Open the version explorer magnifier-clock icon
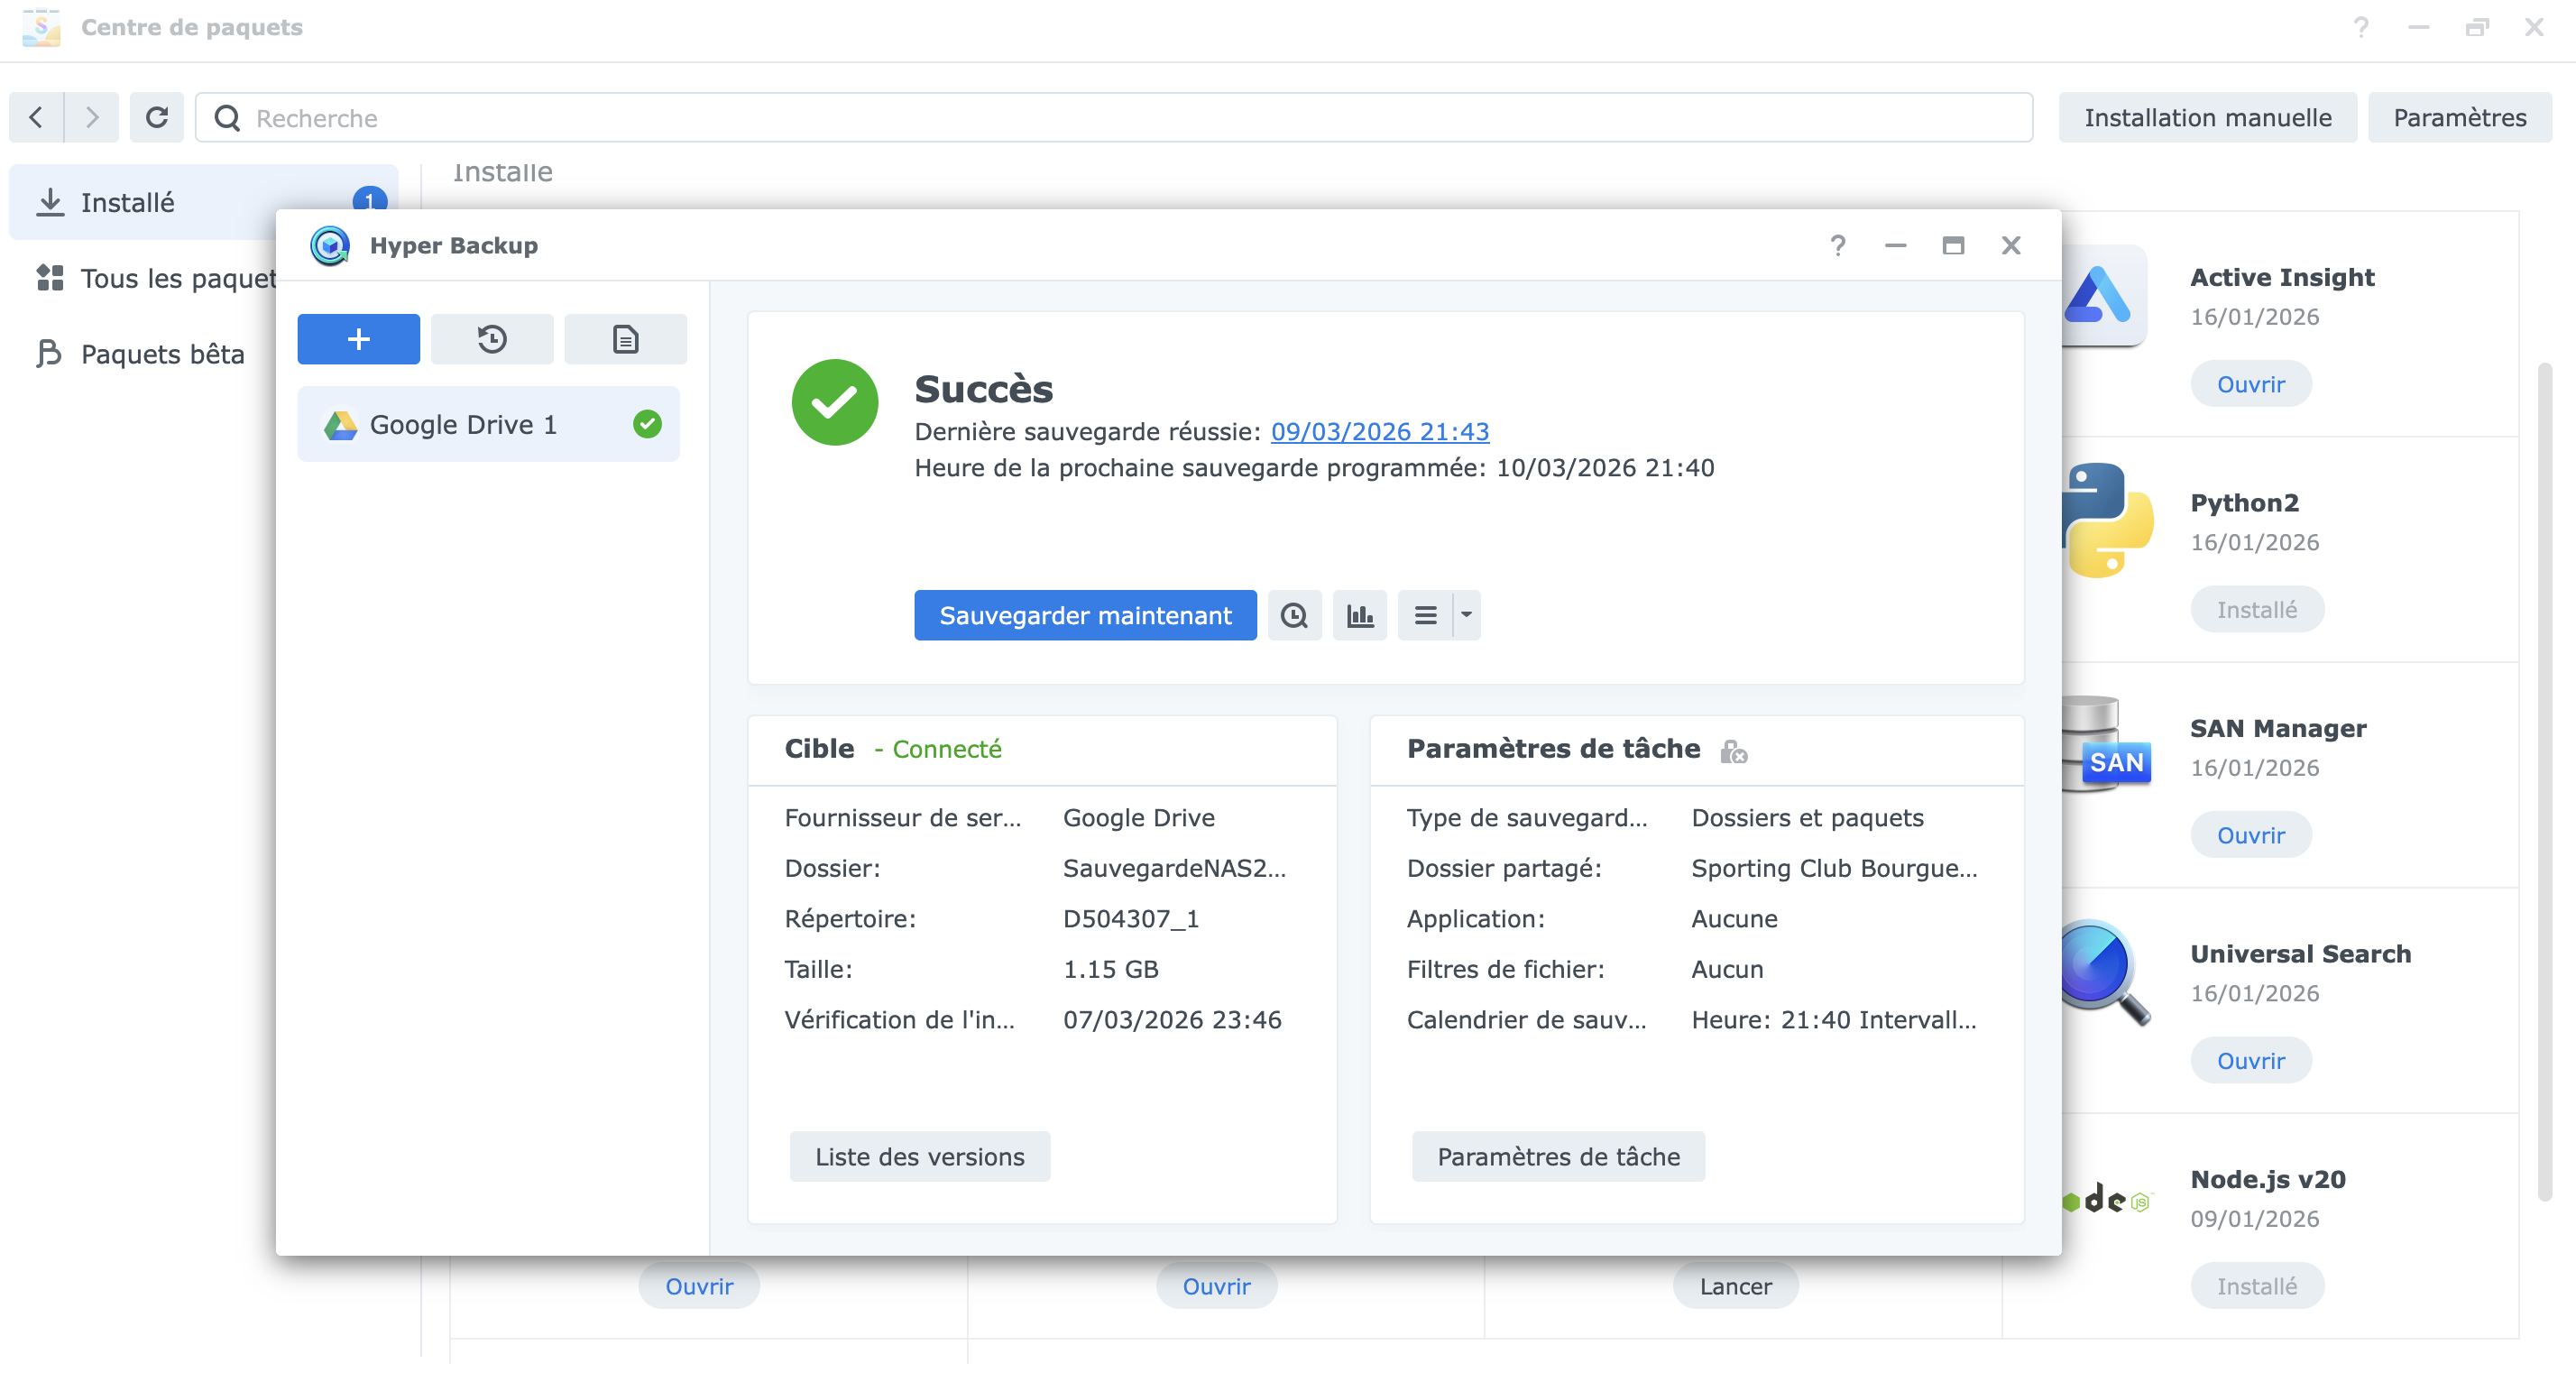 point(1294,615)
